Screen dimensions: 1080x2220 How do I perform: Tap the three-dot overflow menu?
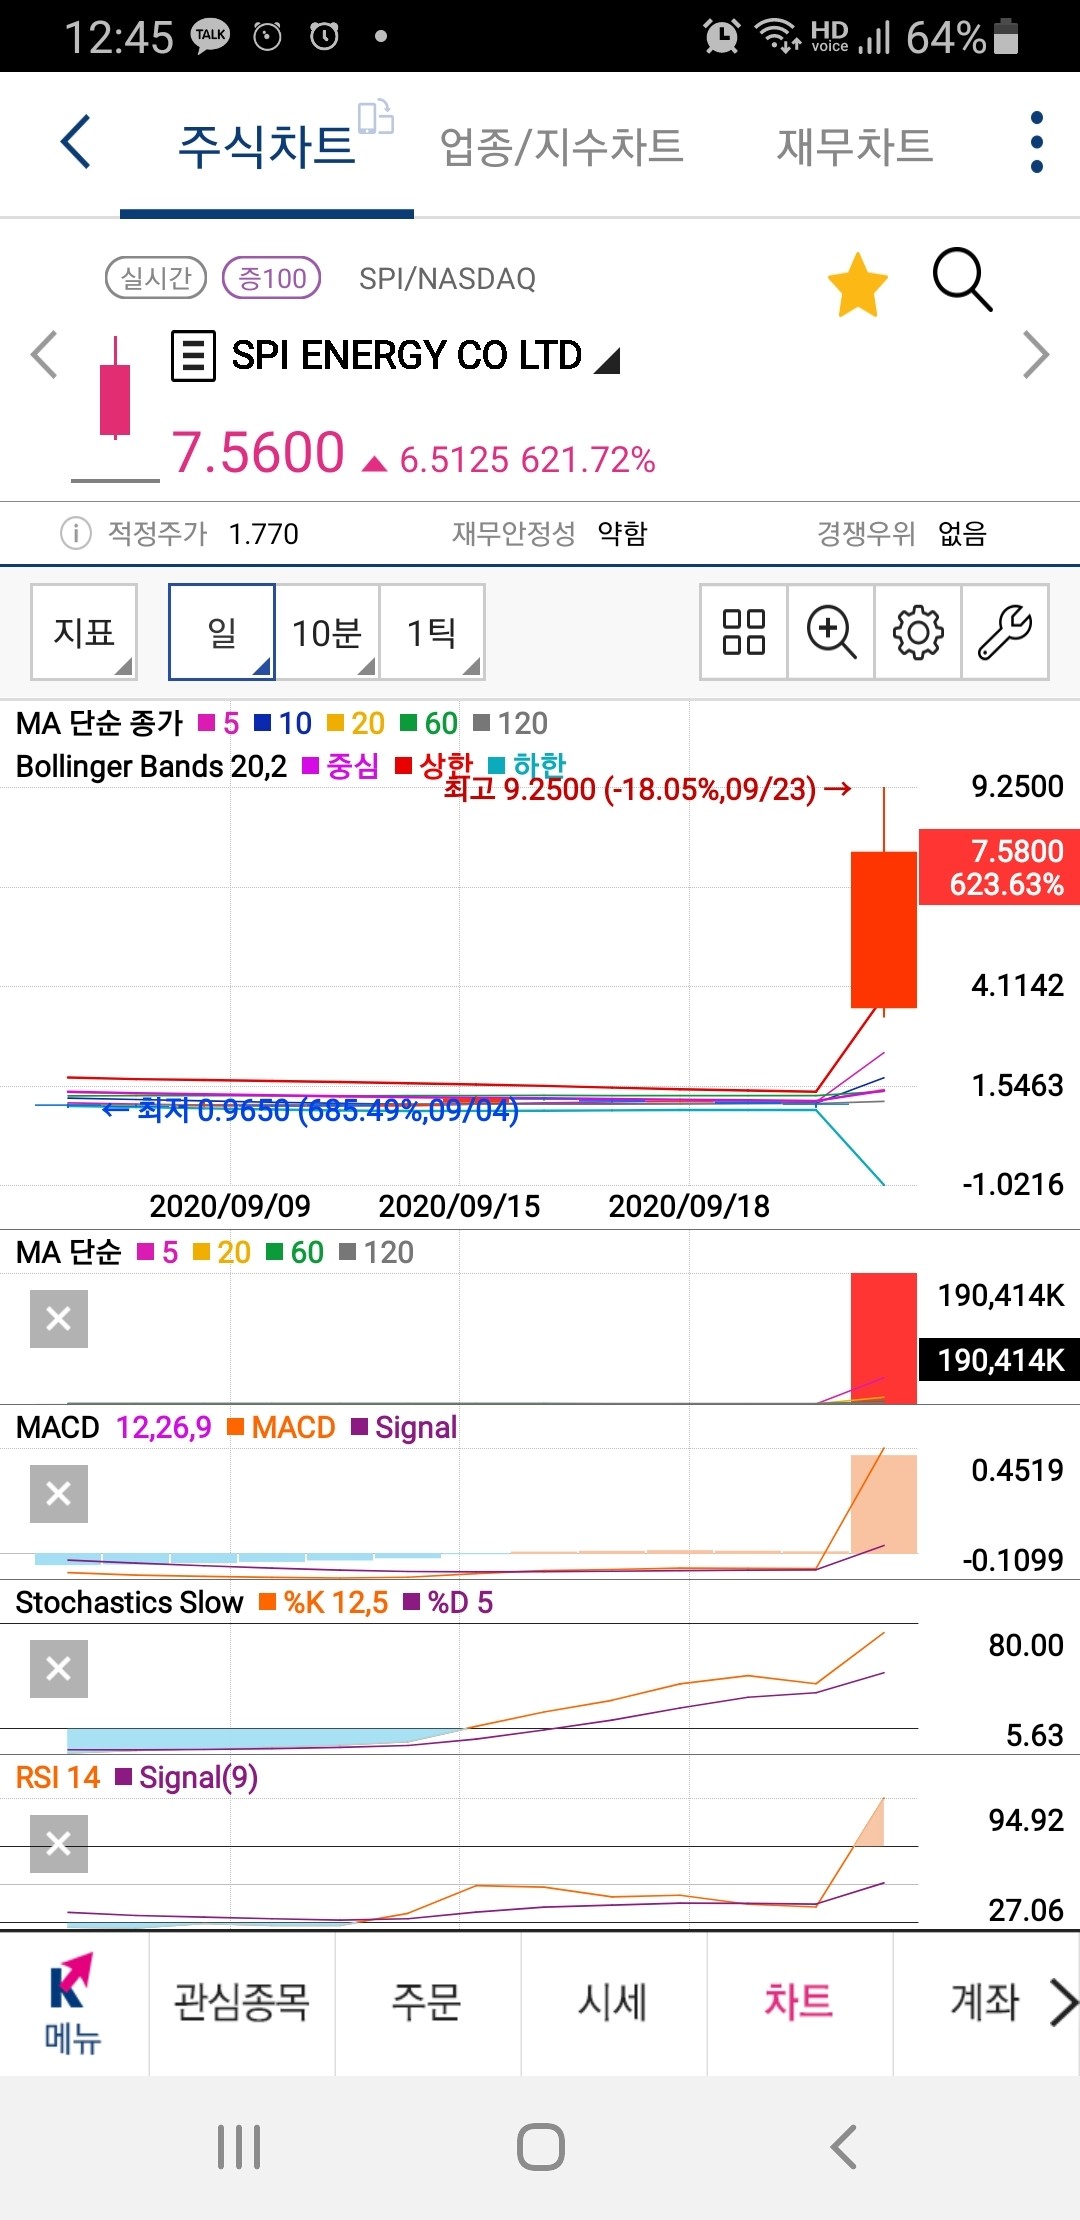pos(1036,142)
